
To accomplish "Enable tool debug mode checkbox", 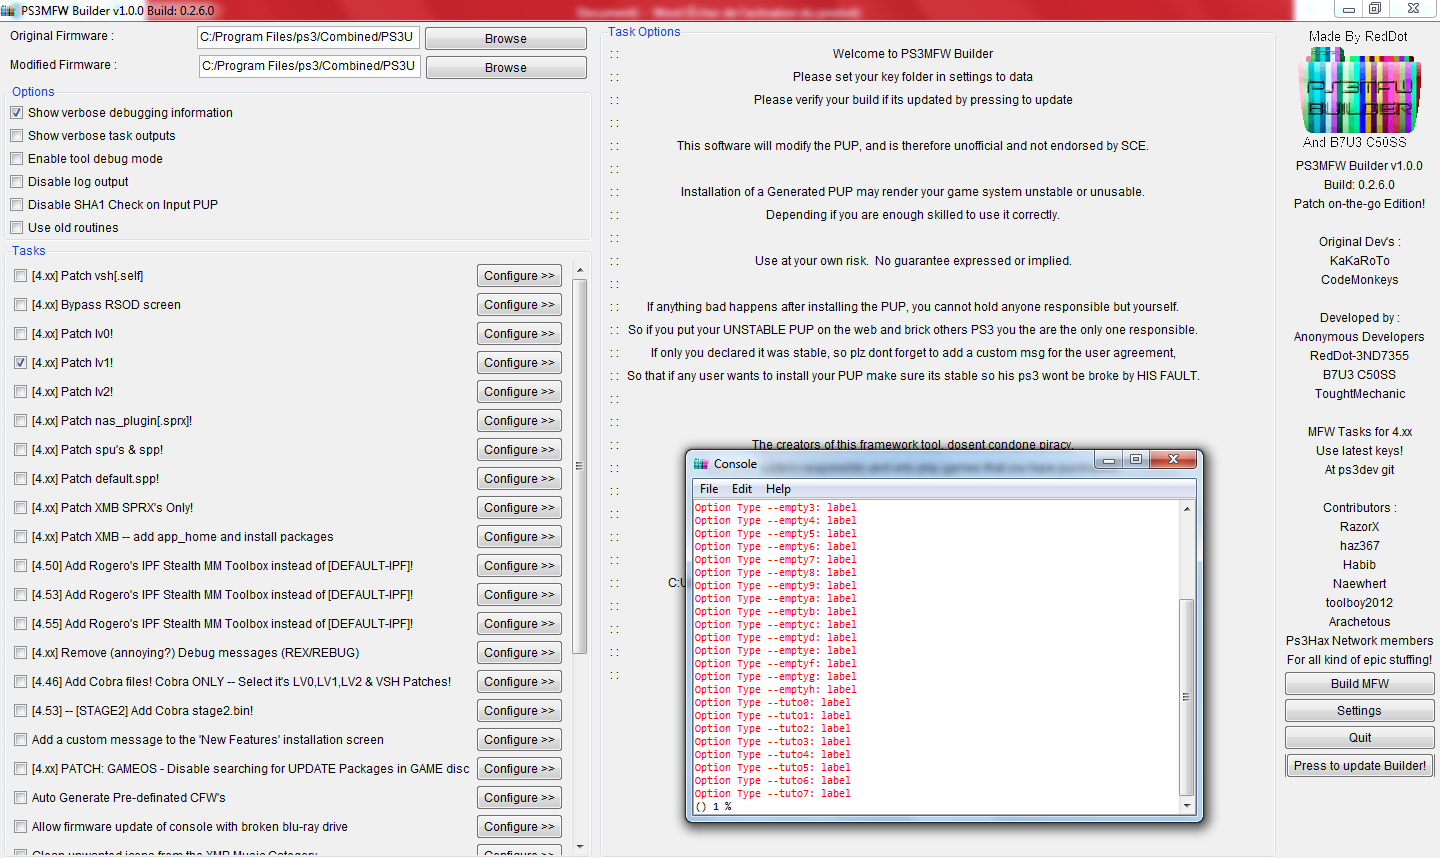I will point(16,159).
